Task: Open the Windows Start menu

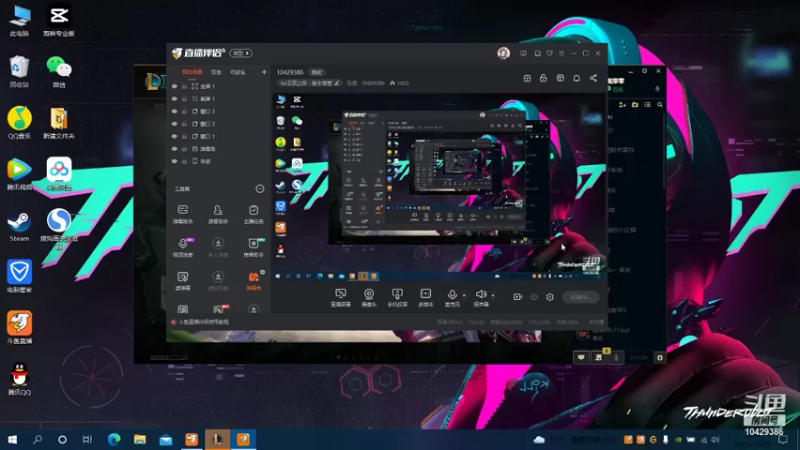Action: [x=12, y=439]
